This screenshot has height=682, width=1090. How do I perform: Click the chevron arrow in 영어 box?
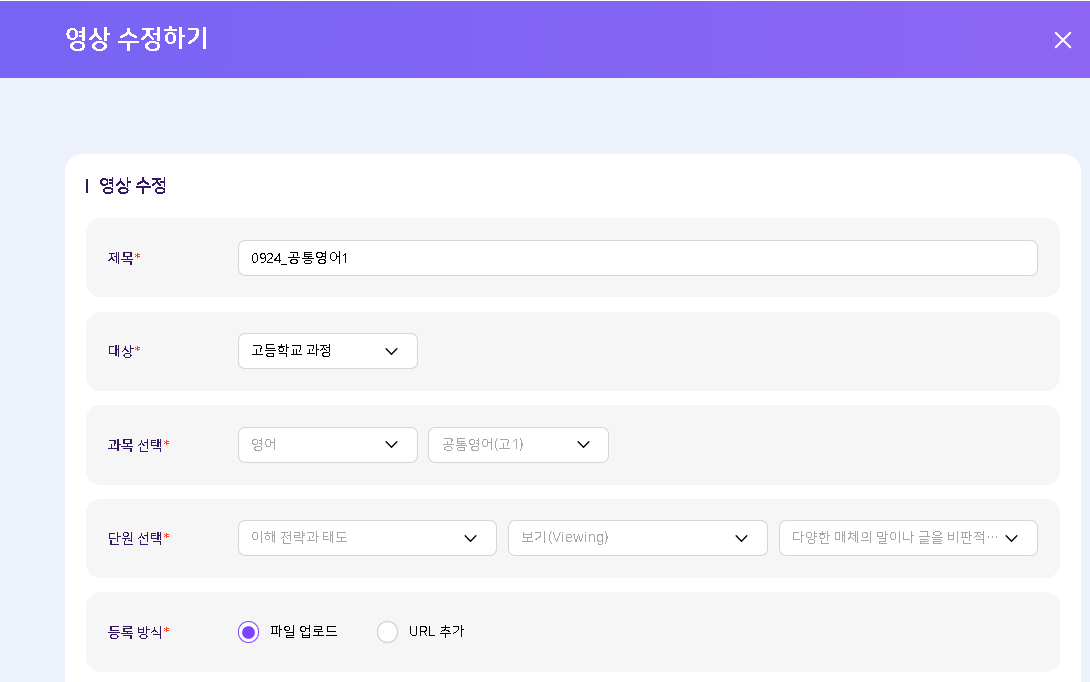[x=391, y=445]
